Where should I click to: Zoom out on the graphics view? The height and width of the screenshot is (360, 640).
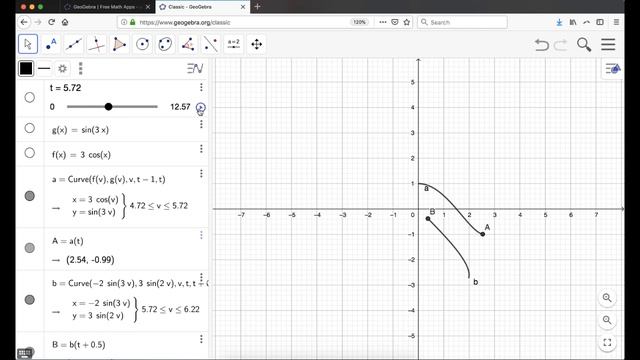click(607, 320)
